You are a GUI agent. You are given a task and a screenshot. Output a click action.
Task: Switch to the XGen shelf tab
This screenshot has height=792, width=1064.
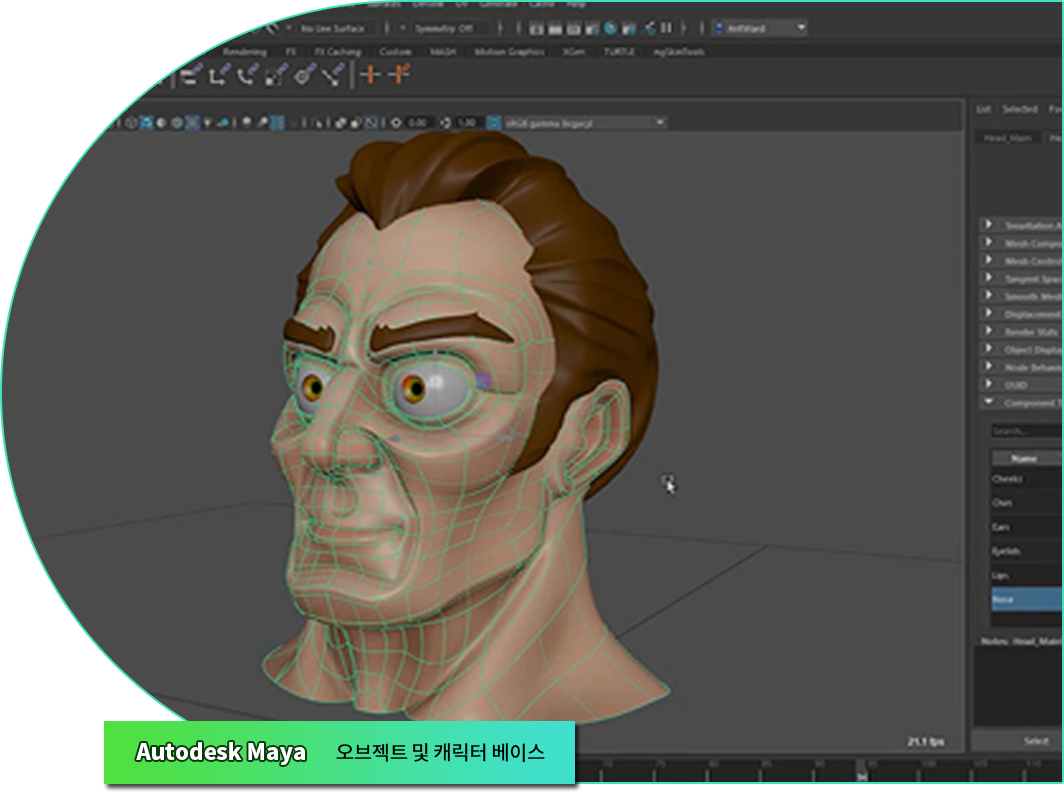tap(573, 52)
